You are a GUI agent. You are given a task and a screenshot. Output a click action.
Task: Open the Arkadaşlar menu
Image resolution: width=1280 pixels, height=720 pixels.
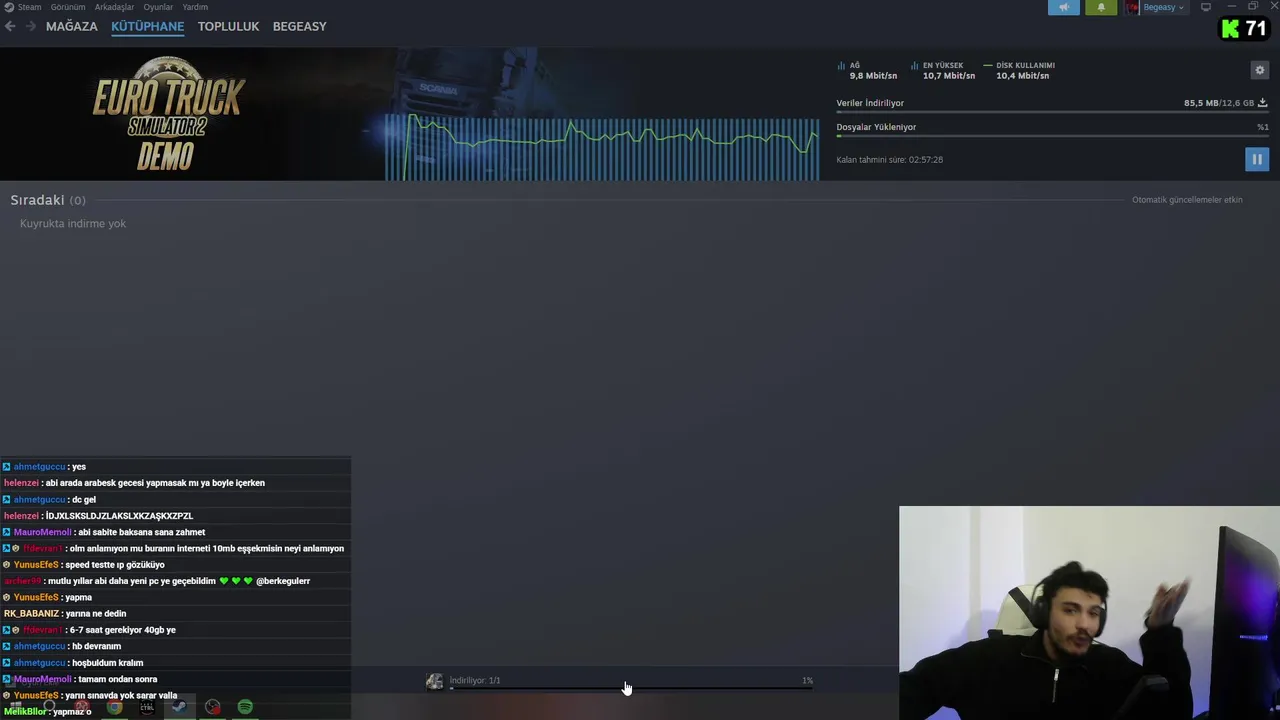[x=114, y=7]
